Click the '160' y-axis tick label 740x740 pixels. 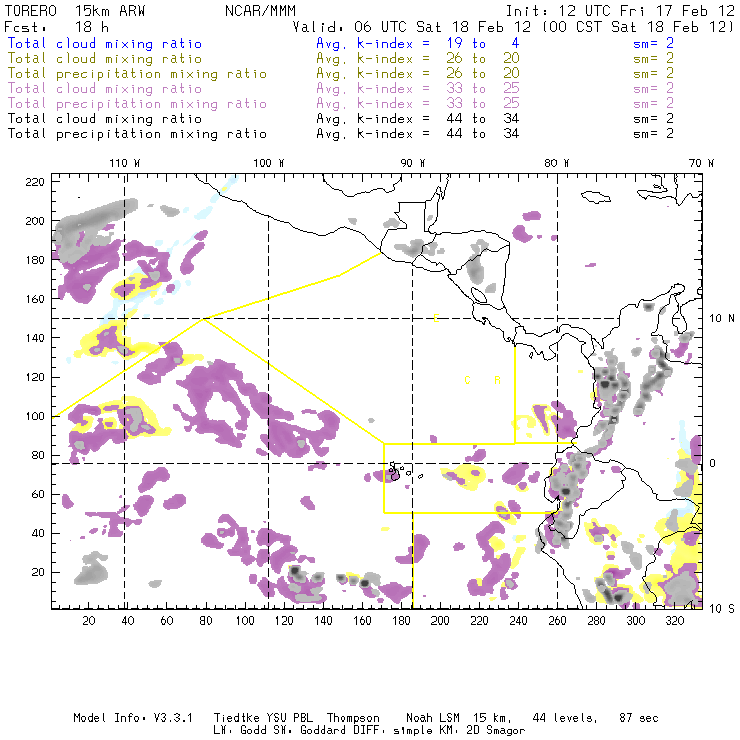click(x=35, y=299)
